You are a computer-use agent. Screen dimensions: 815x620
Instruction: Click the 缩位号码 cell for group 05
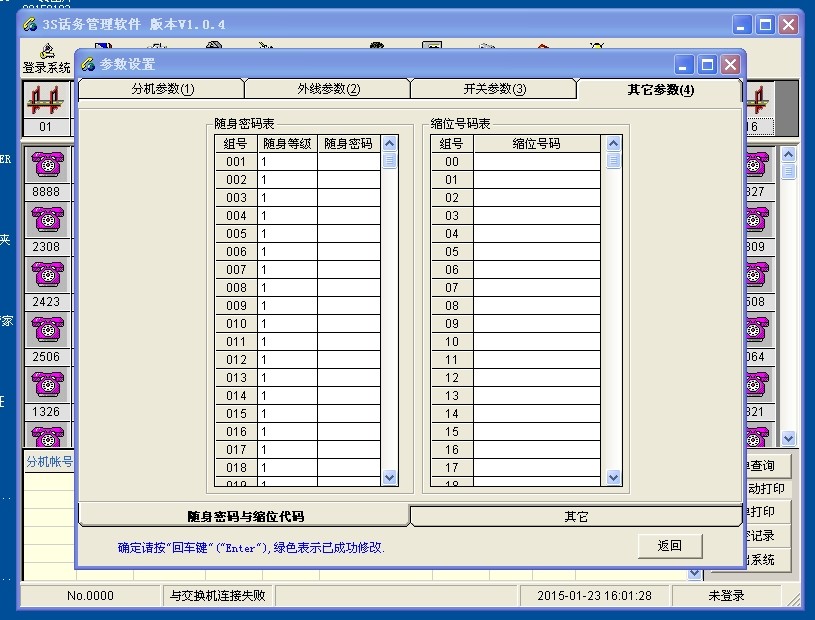tap(537, 252)
